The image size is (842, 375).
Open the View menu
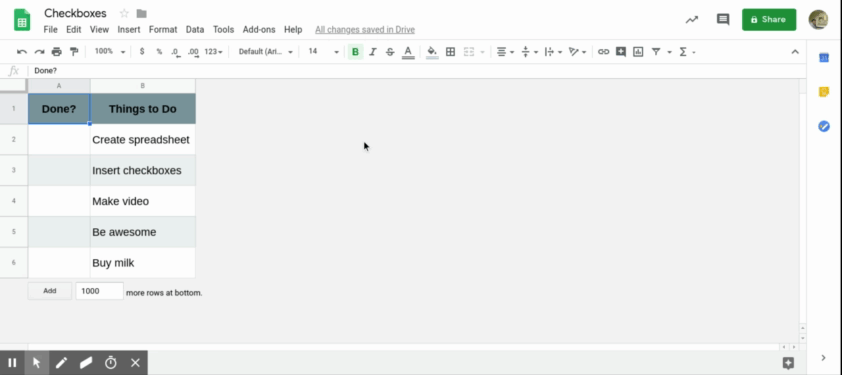pyautogui.click(x=99, y=30)
